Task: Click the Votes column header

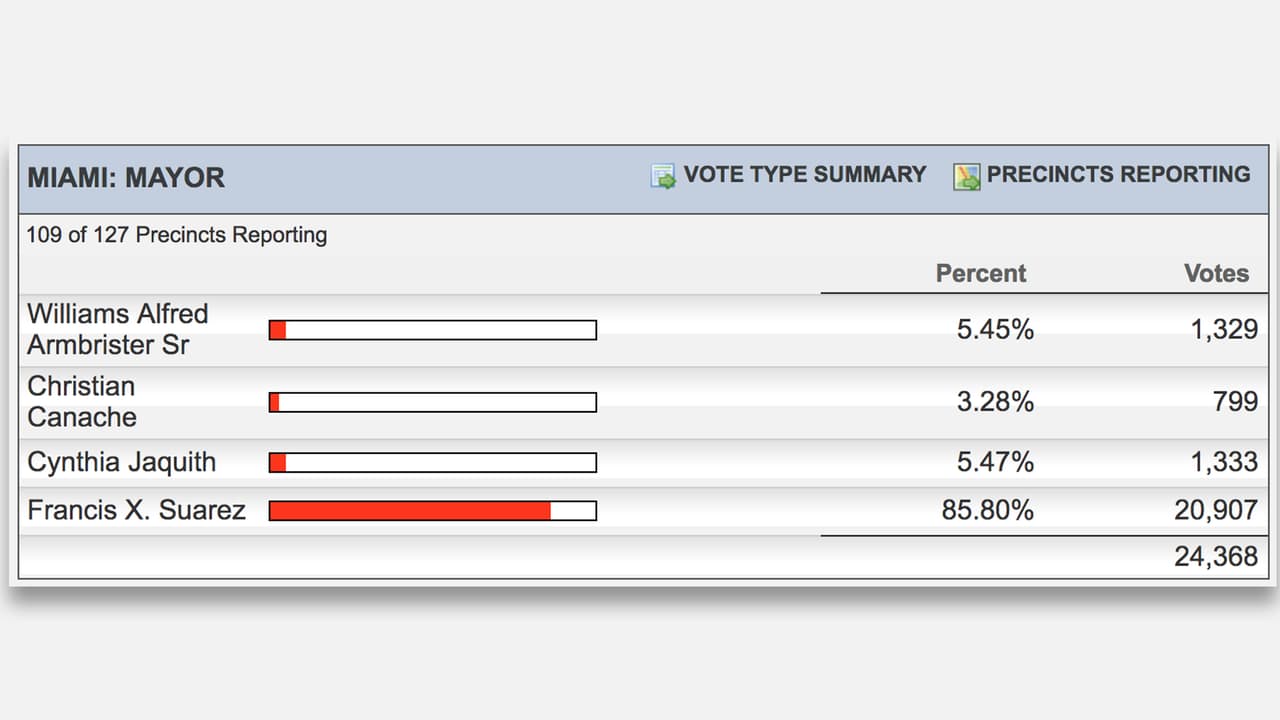Action: click(x=1216, y=274)
